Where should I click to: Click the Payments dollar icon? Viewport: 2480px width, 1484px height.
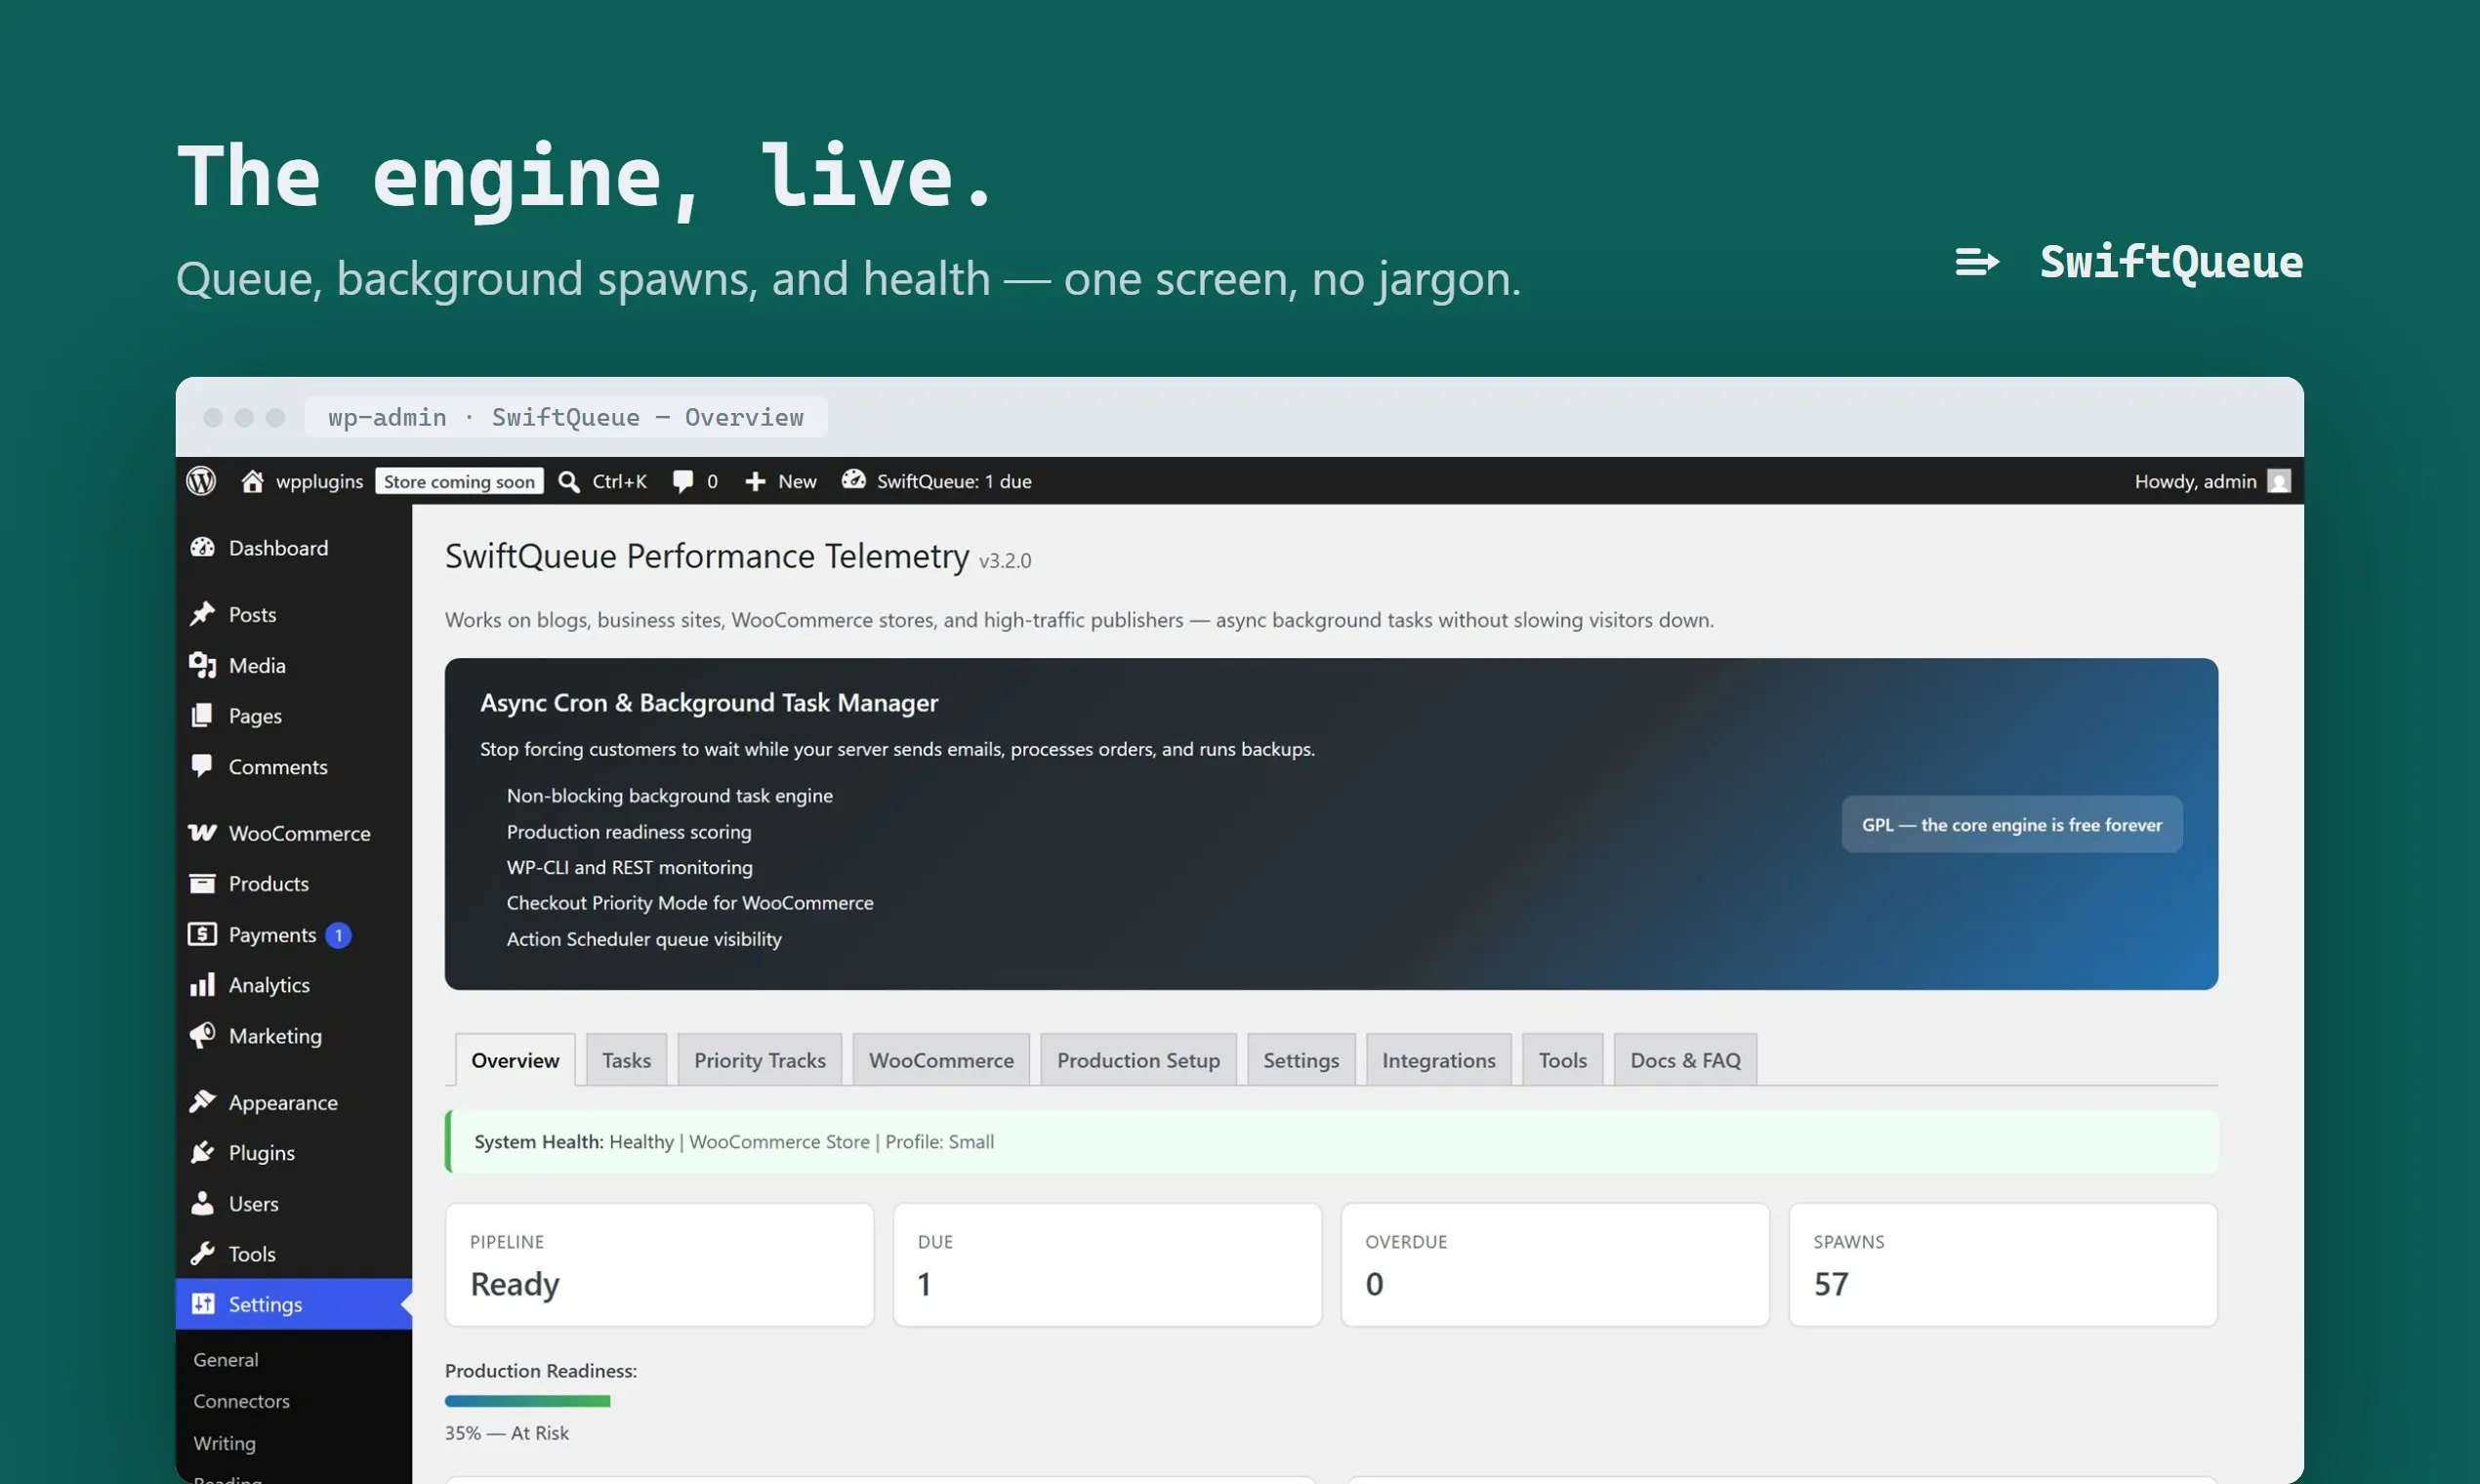click(x=203, y=934)
